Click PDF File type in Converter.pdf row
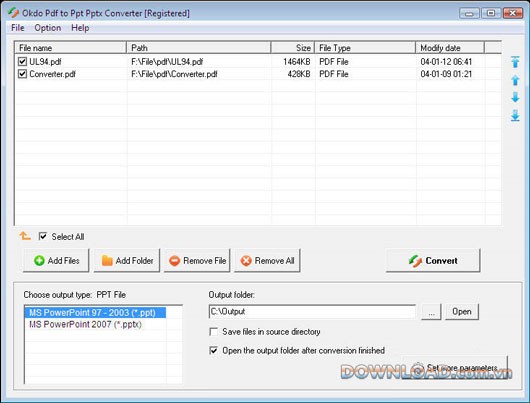 pos(334,74)
